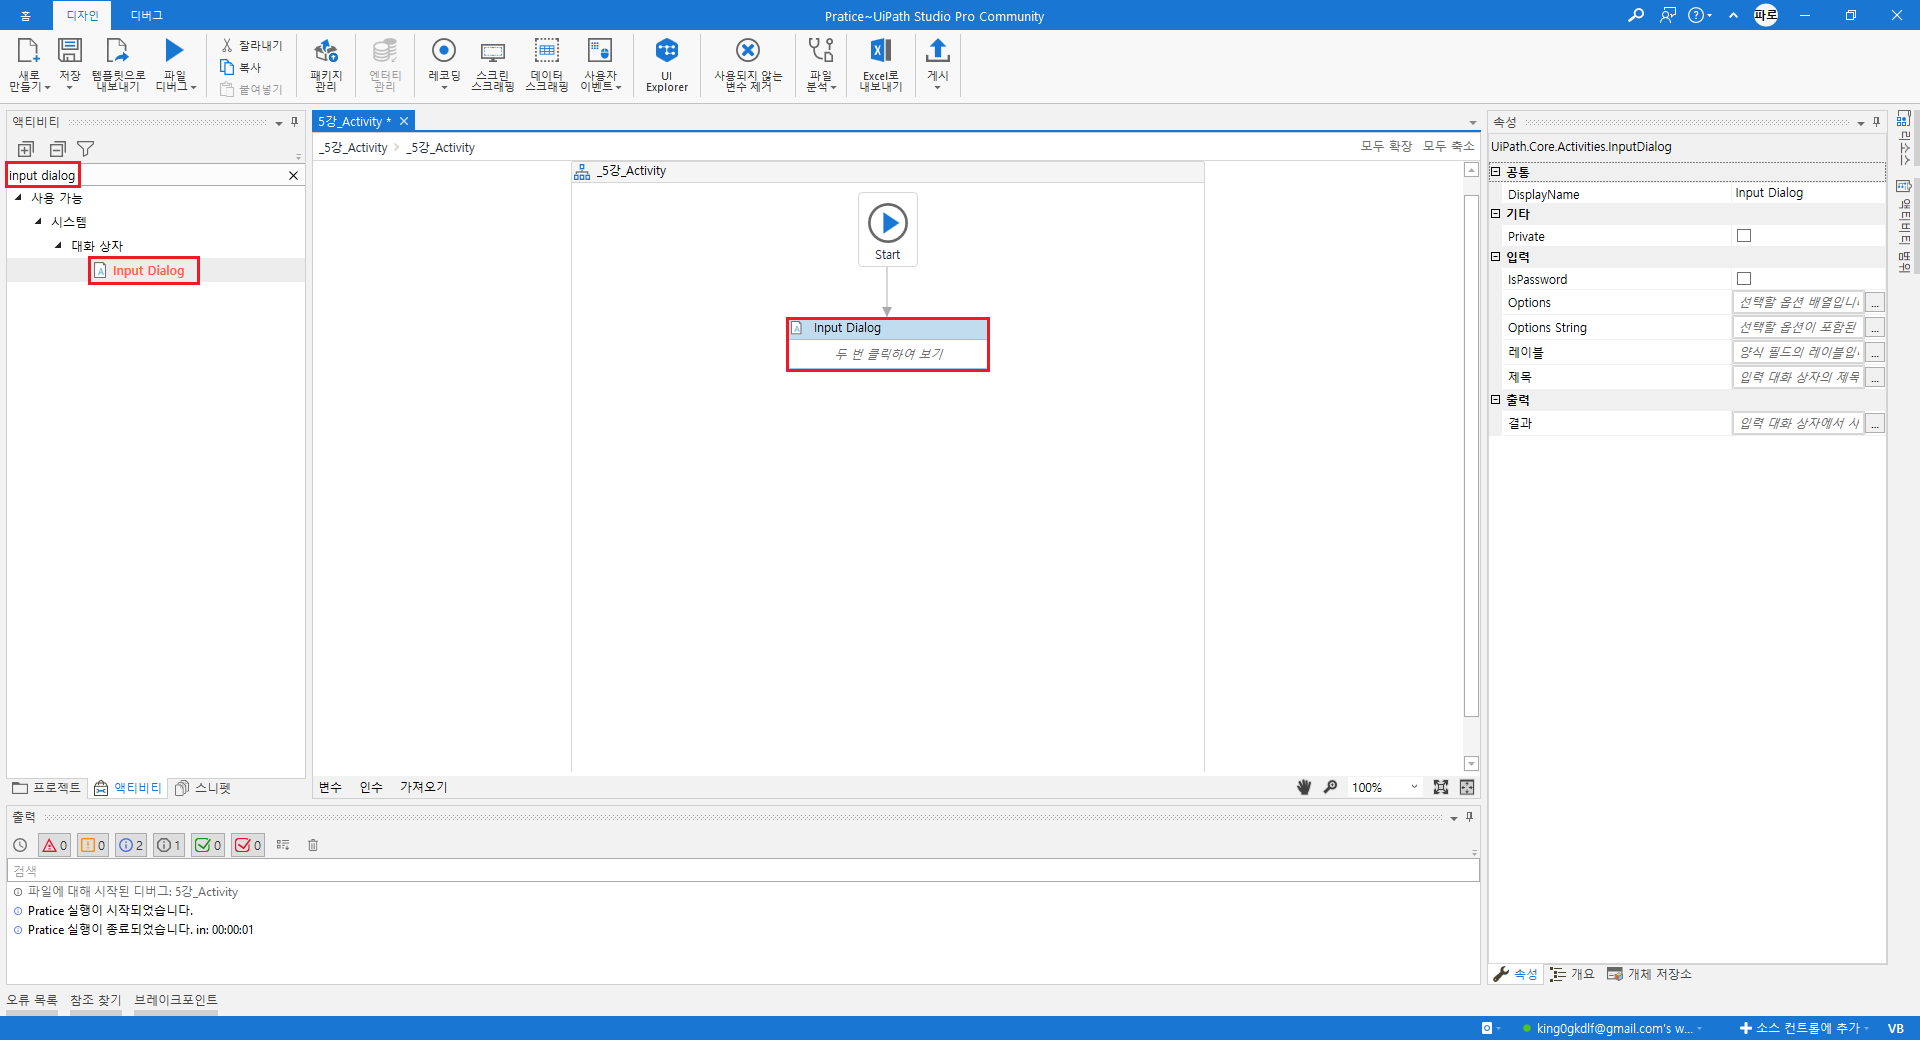The width and height of the screenshot is (1920, 1040).
Task: Toggle trace messages filter showing 1
Action: pos(169,845)
